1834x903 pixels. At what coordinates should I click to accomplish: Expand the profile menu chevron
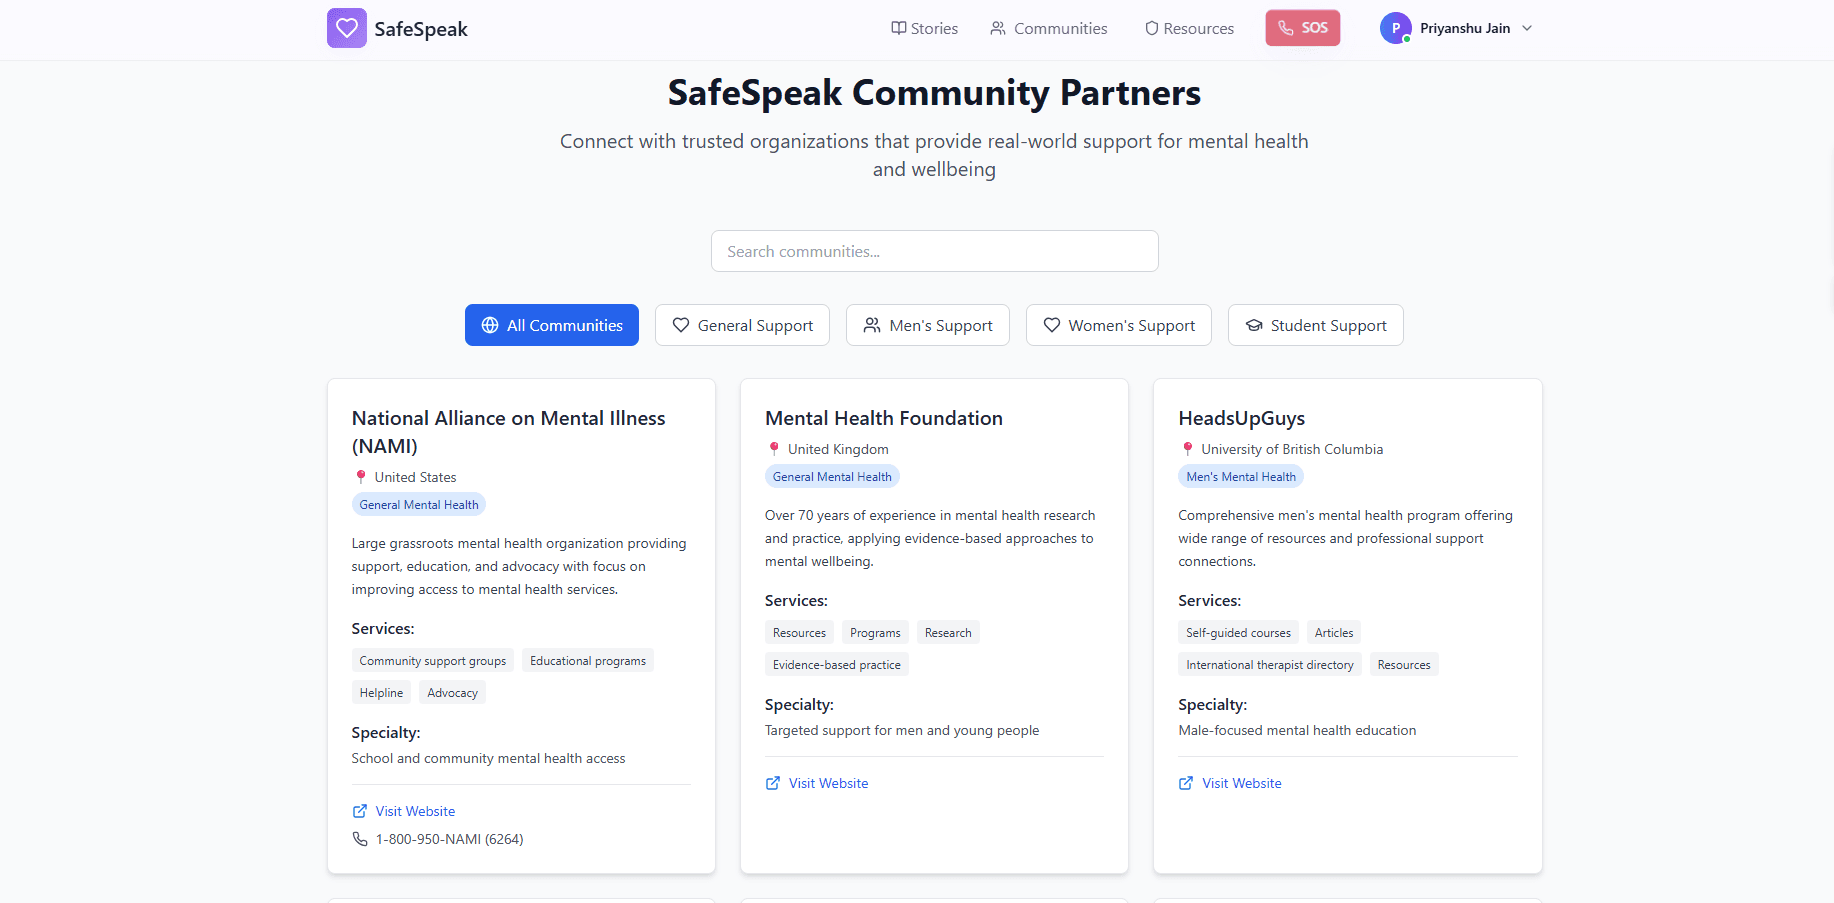point(1527,29)
